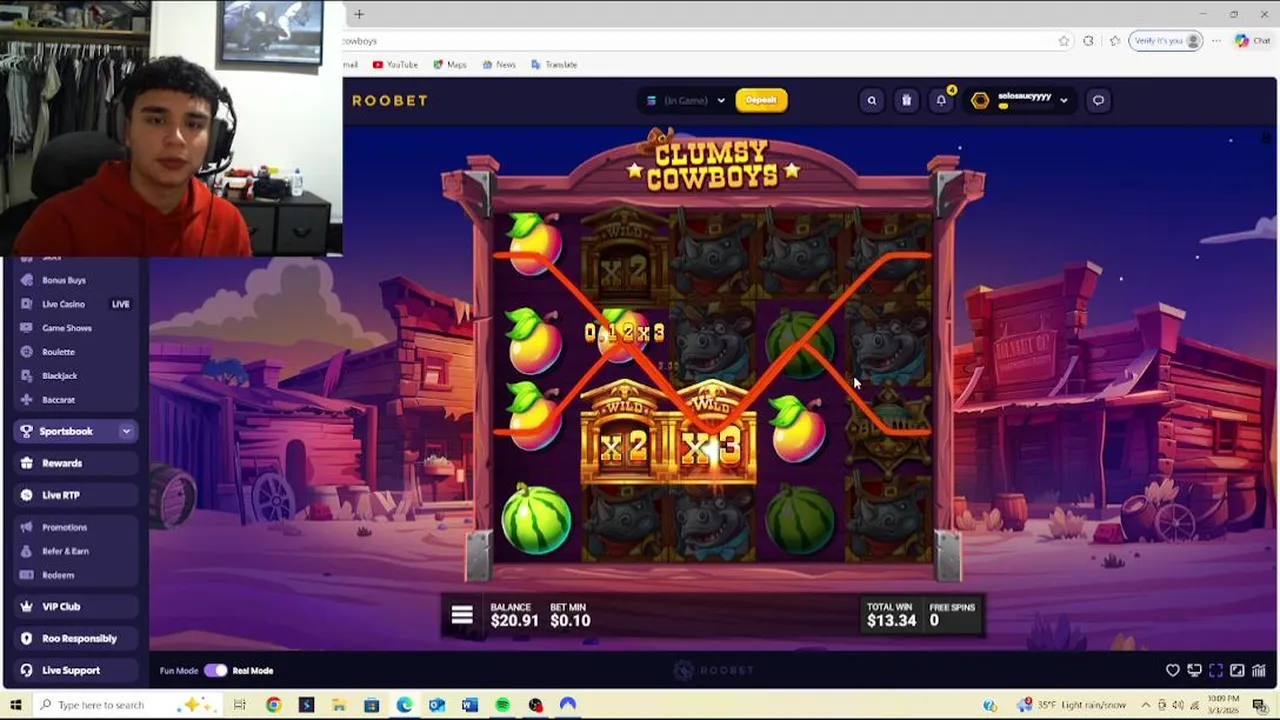1280x720 pixels.
Task: Click the taskbar search box
Action: [x=129, y=705]
